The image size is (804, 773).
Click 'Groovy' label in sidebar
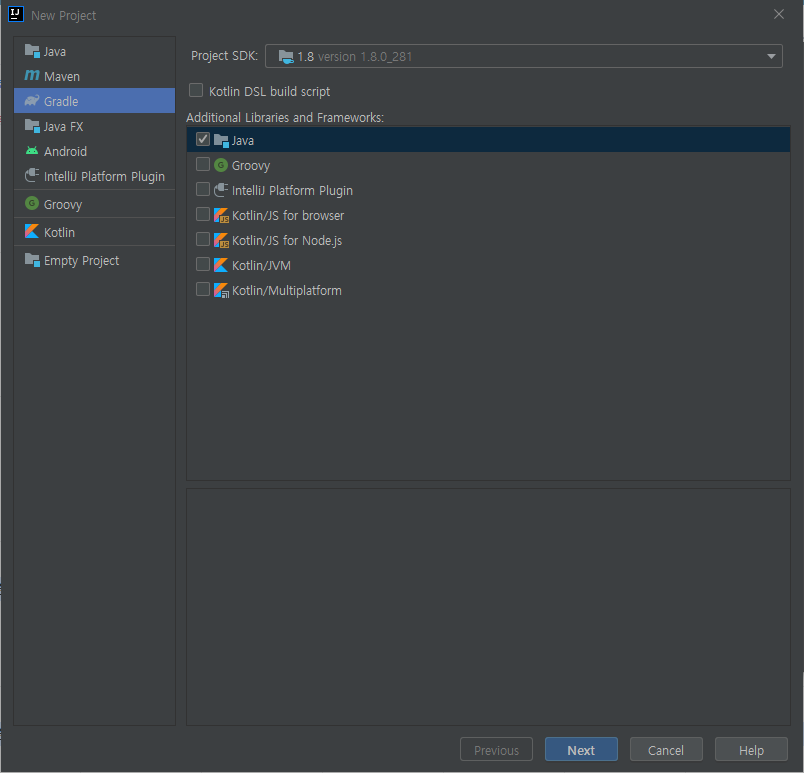pos(63,205)
